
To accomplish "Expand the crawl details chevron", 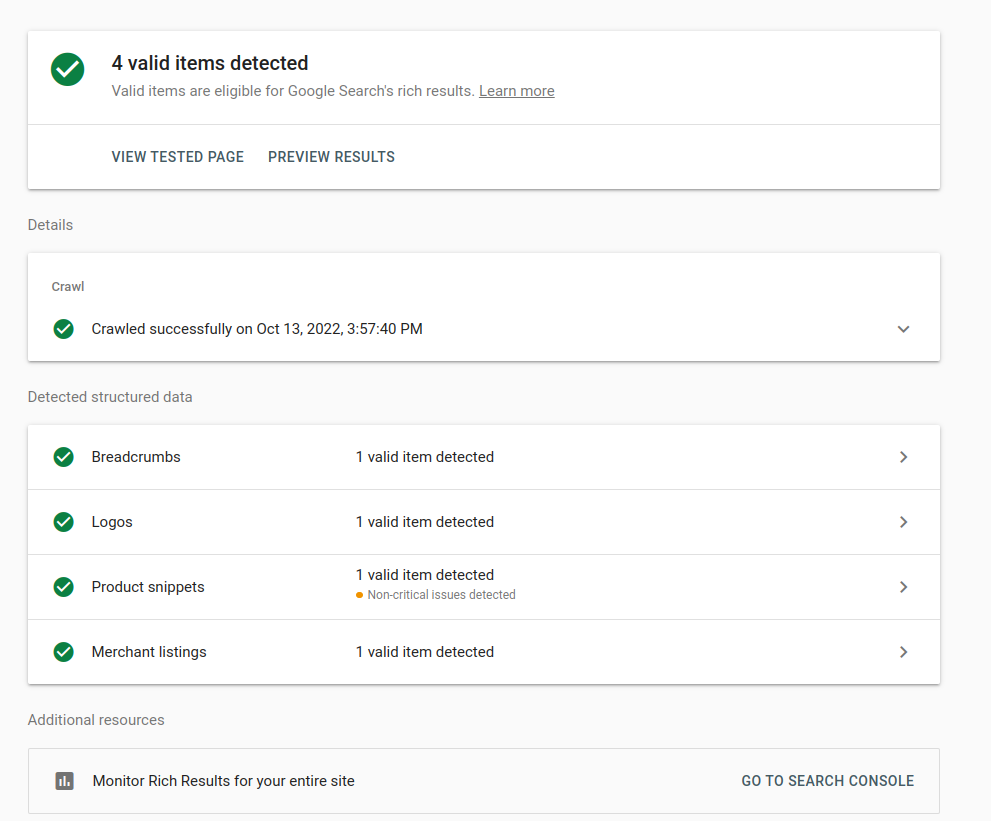I will (x=903, y=328).
